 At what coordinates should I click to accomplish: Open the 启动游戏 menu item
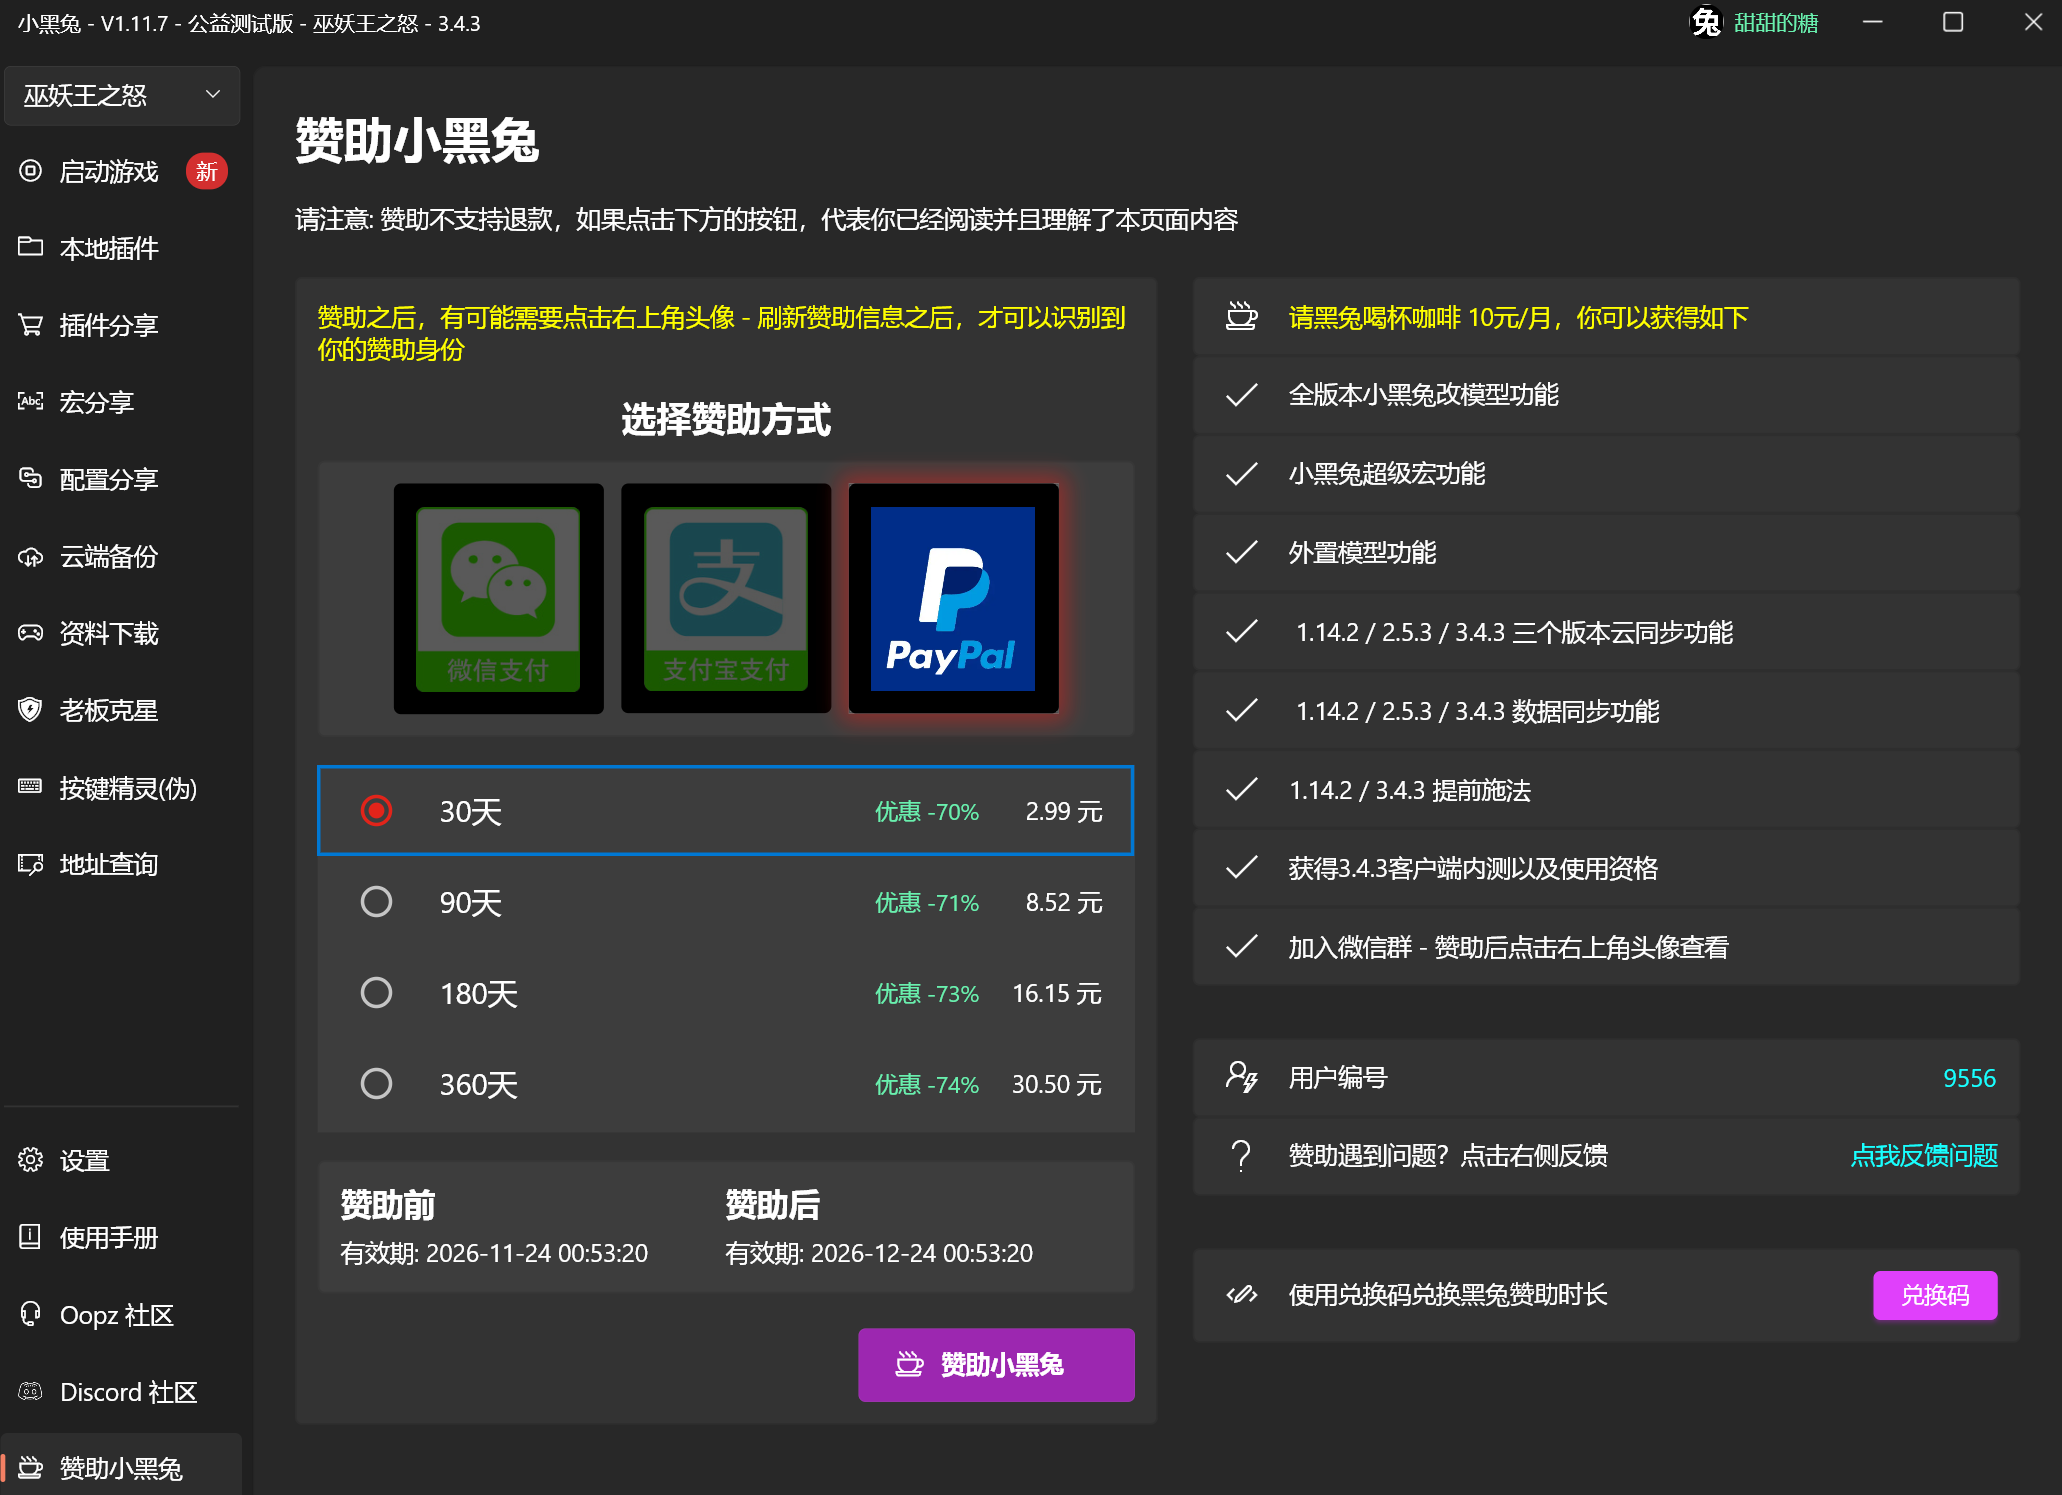tap(121, 171)
